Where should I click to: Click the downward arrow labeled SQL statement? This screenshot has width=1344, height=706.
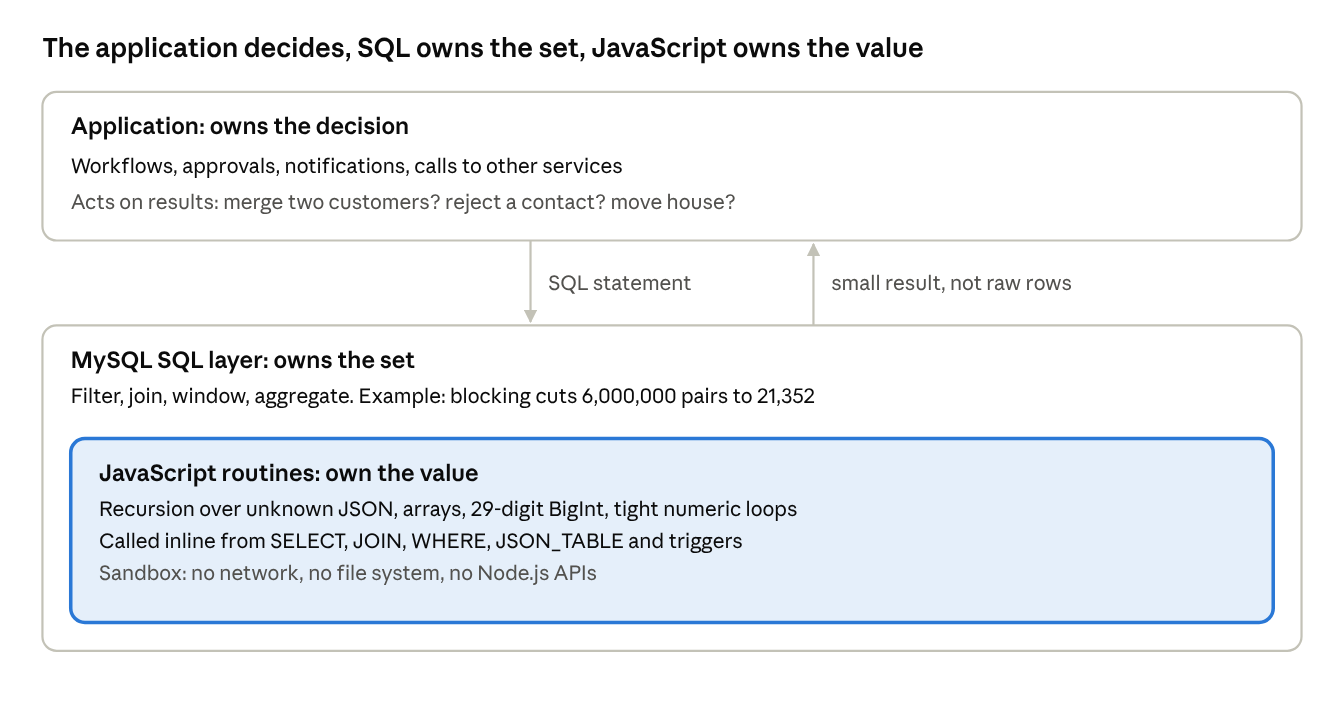point(531,282)
